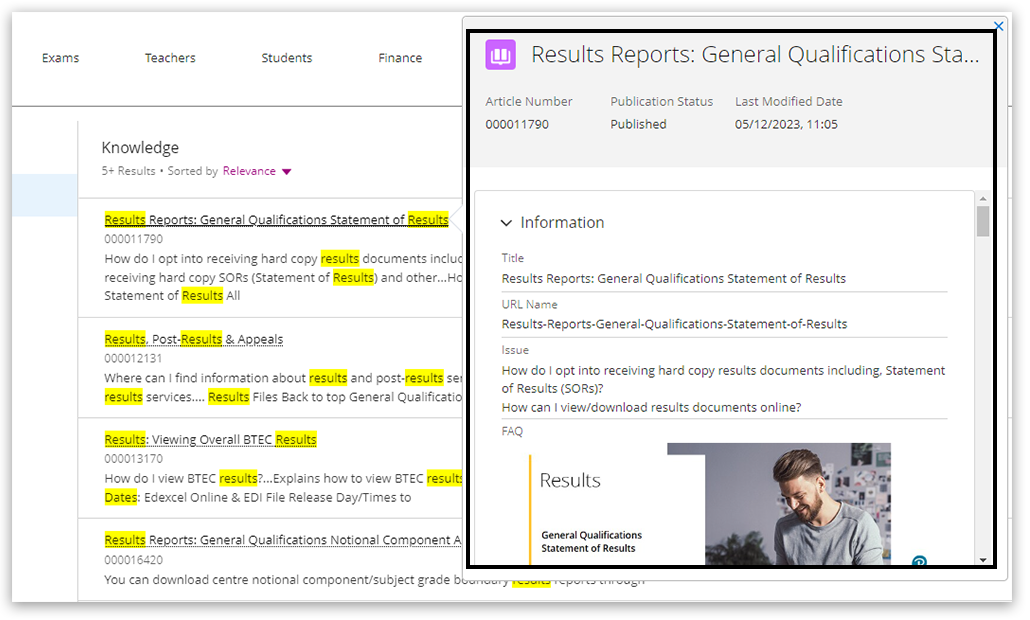Click the scrollbar down arrow in preview
This screenshot has height=620, width=1030.
point(983,559)
